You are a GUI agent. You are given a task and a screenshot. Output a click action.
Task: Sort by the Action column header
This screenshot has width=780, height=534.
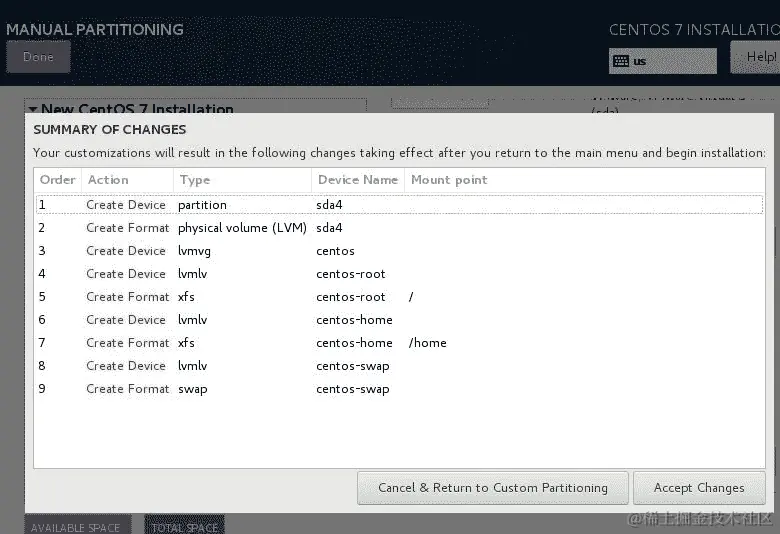(x=127, y=180)
